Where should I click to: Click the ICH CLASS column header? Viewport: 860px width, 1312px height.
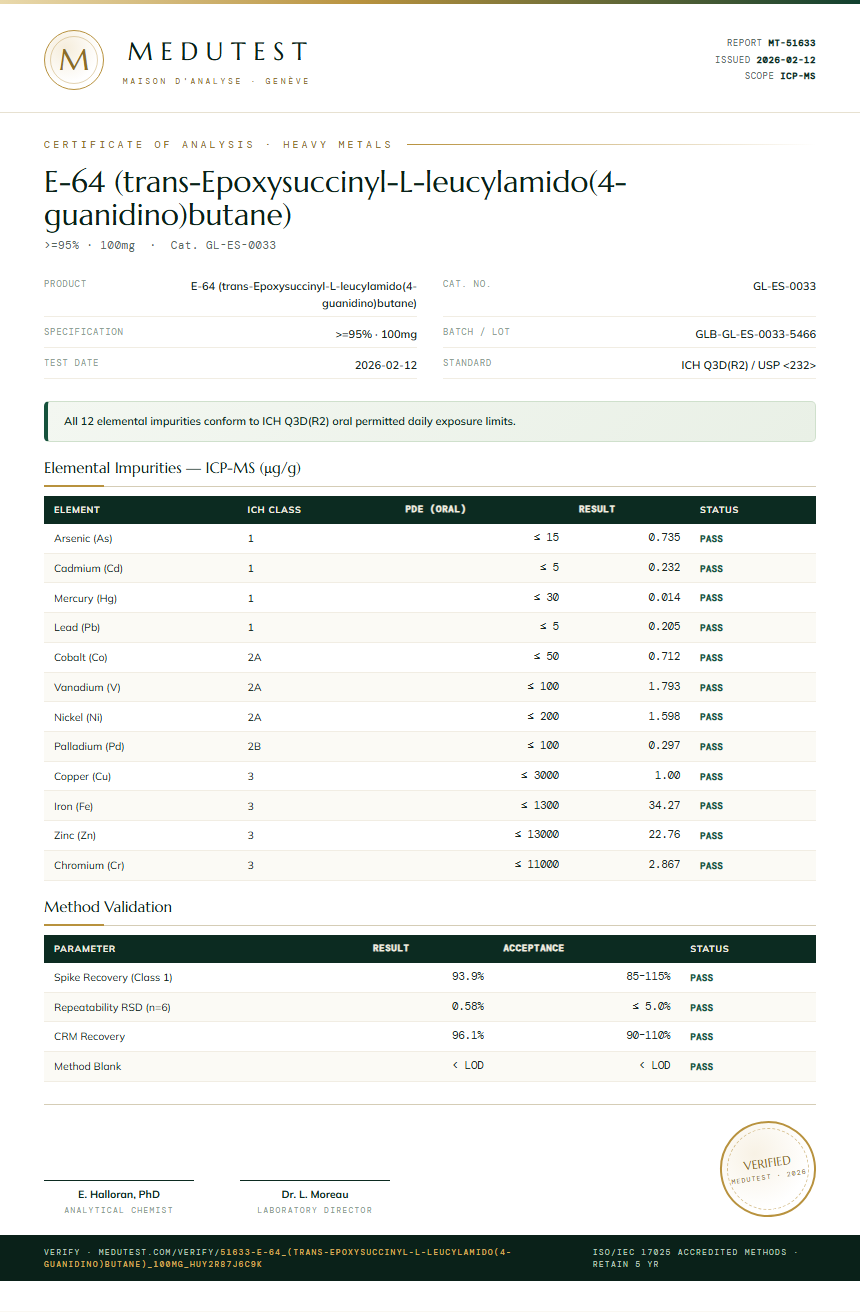pos(274,510)
